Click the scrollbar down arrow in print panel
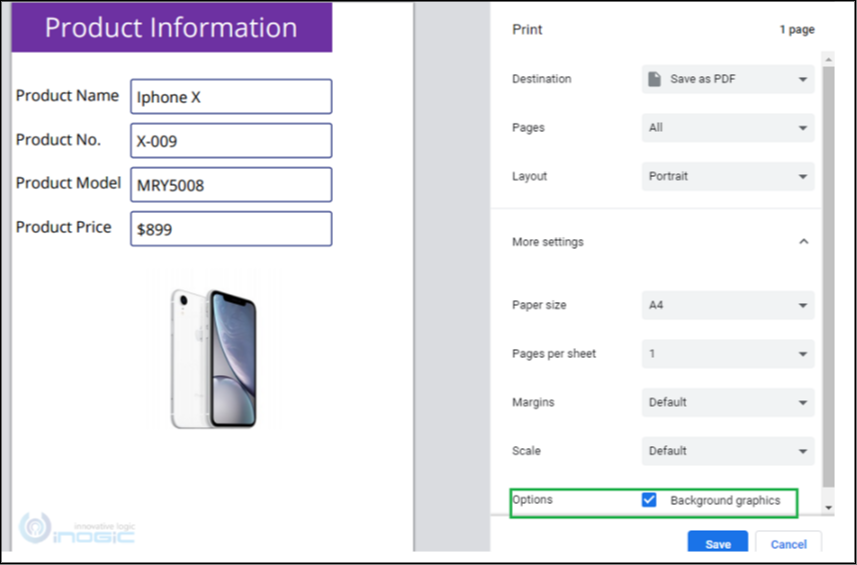The height and width of the screenshot is (565, 857). coord(828,508)
